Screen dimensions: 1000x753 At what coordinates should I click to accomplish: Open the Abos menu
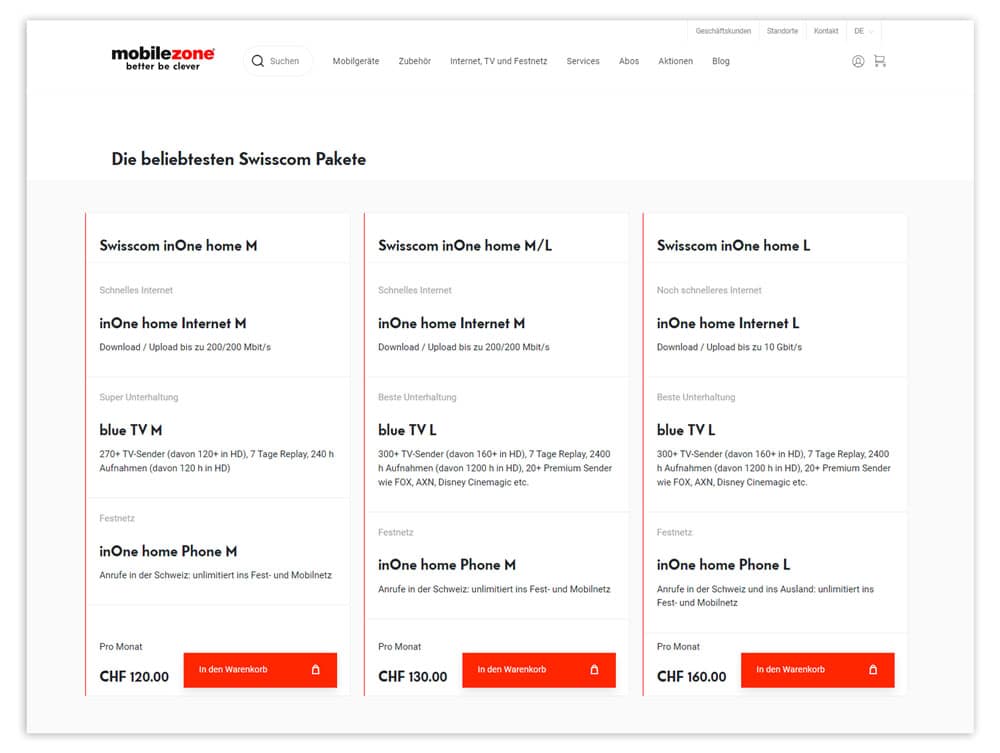coord(629,61)
